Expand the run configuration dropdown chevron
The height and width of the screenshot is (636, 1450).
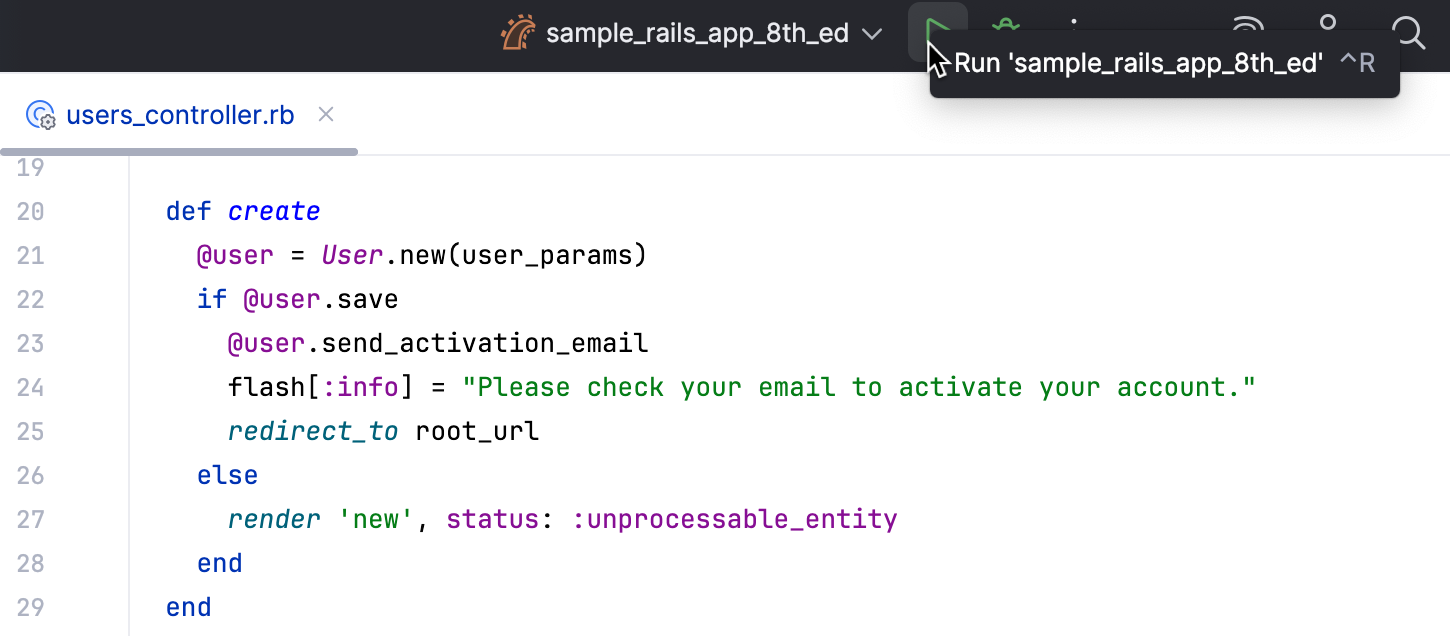872,34
